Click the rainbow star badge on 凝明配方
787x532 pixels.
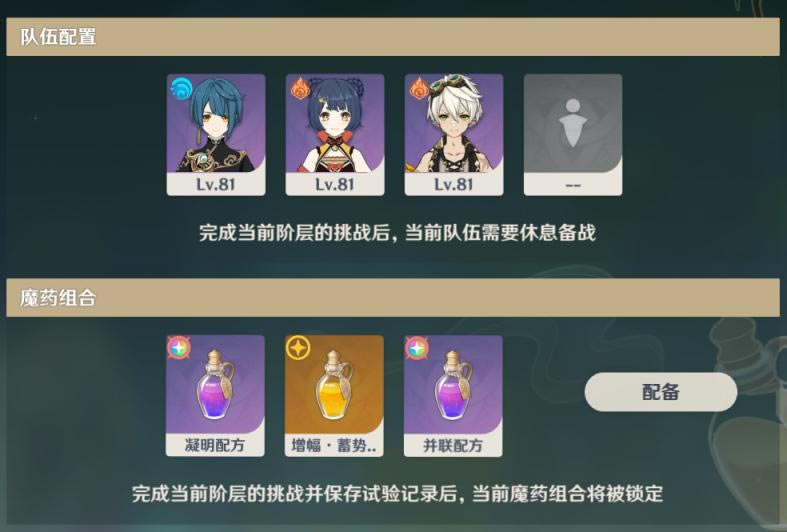pos(179,347)
